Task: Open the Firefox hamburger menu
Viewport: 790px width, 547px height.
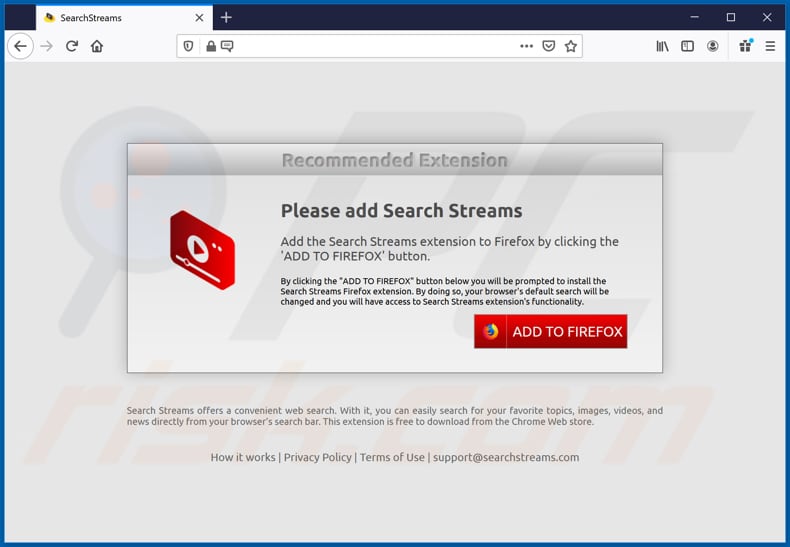Action: point(770,46)
